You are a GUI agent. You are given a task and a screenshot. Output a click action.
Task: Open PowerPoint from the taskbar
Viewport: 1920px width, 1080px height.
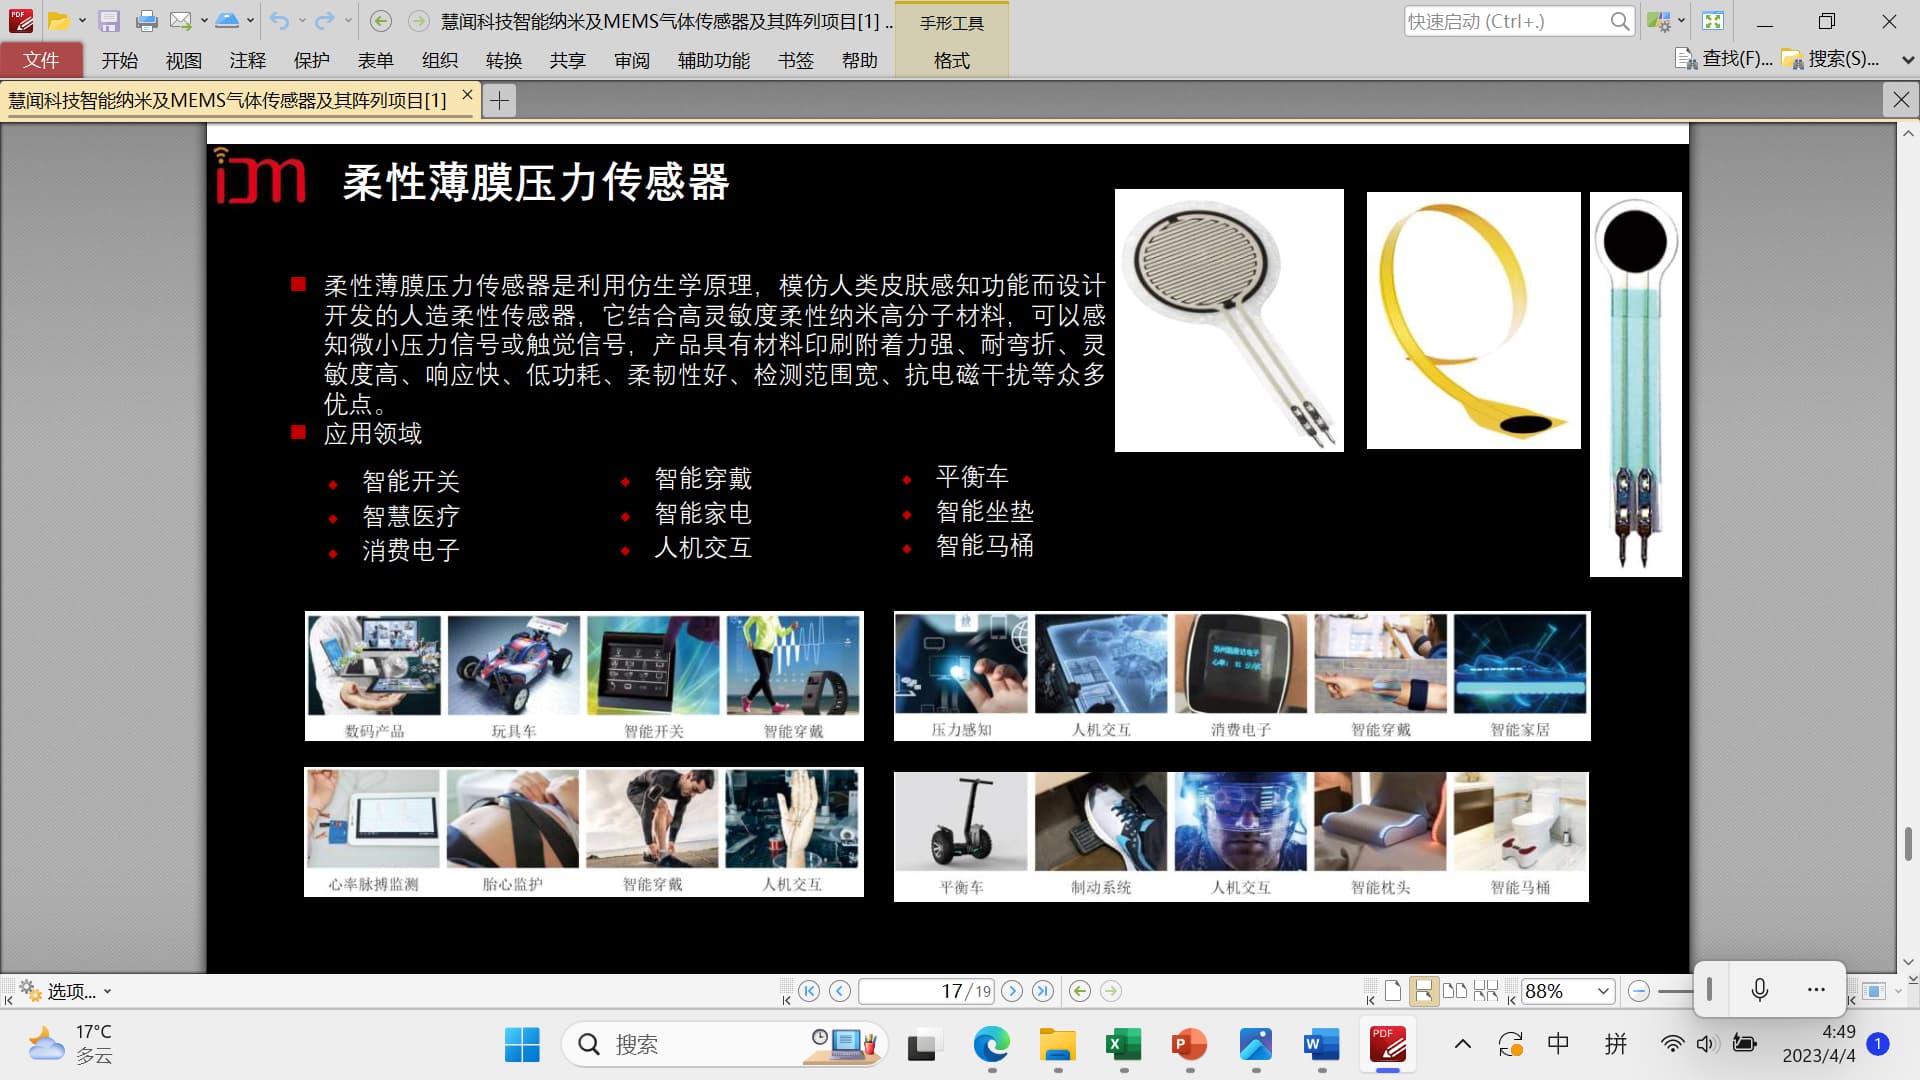click(x=1189, y=1045)
